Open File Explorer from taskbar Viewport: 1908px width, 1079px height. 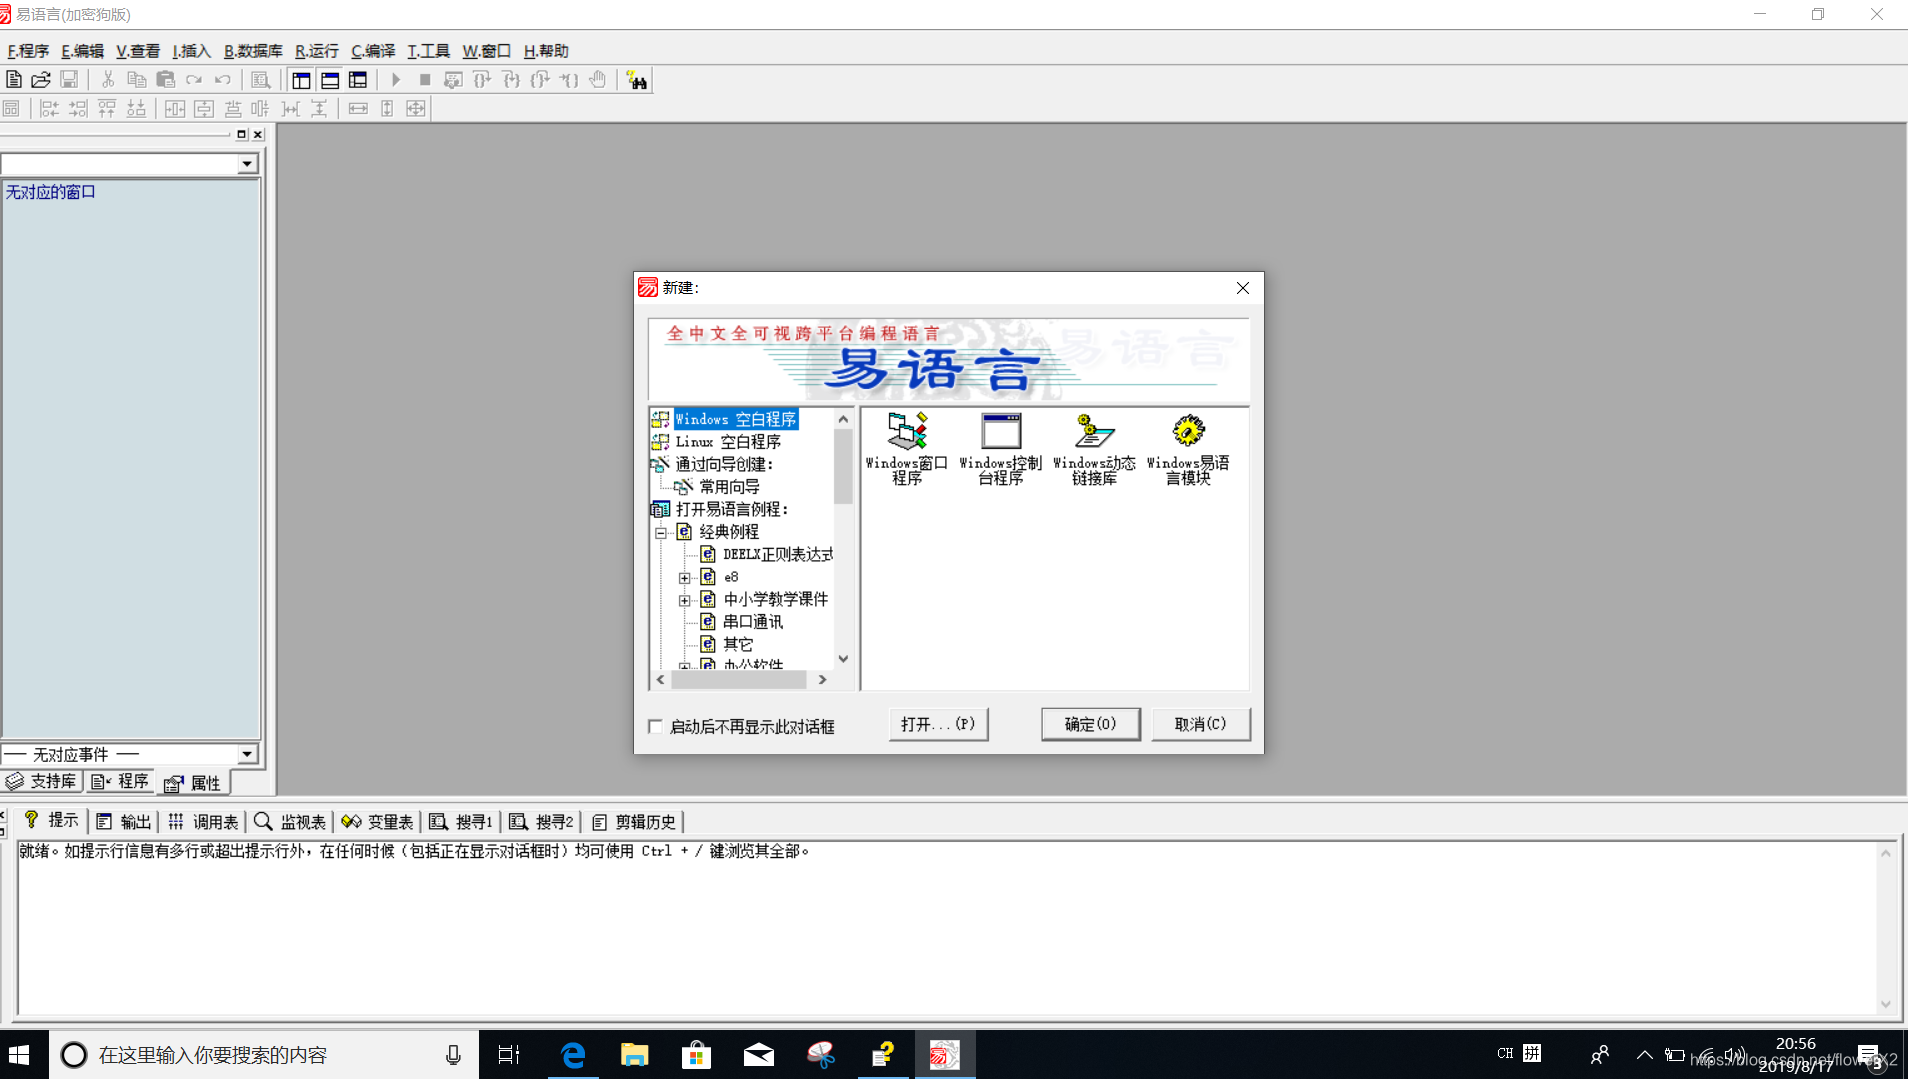coord(635,1055)
